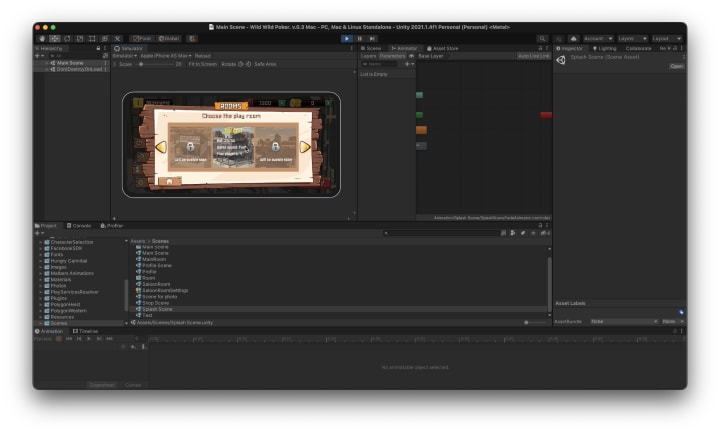720x433 pixels.
Task: Toggle Safe Area in Simulator
Action: click(x=265, y=64)
